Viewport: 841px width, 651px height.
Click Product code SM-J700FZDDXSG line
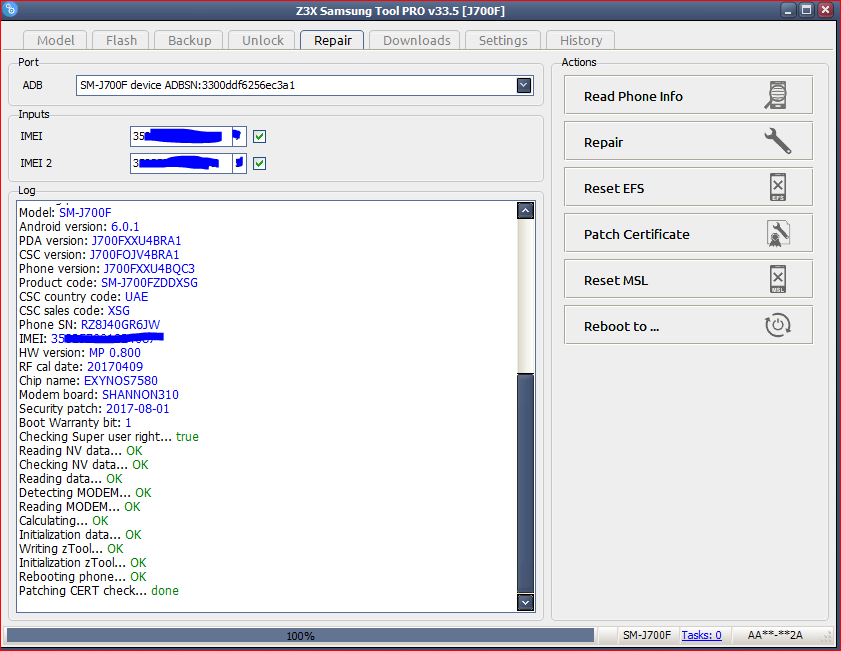108,283
